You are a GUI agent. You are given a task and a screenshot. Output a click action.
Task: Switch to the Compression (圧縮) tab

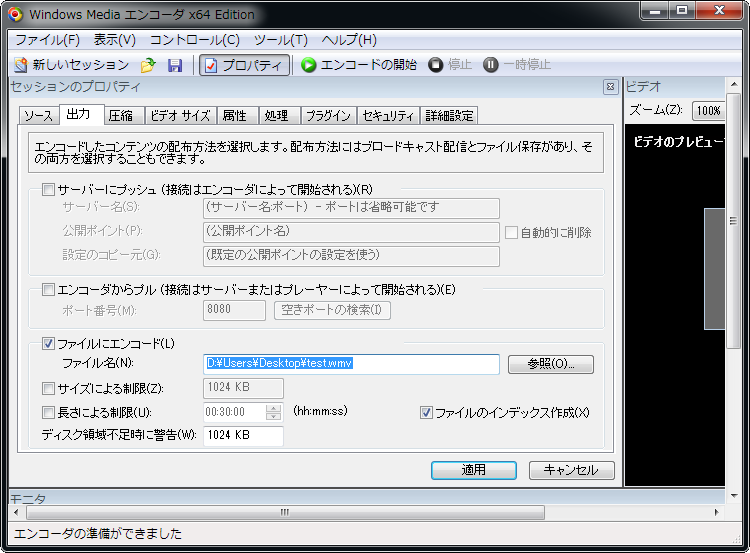[122, 116]
